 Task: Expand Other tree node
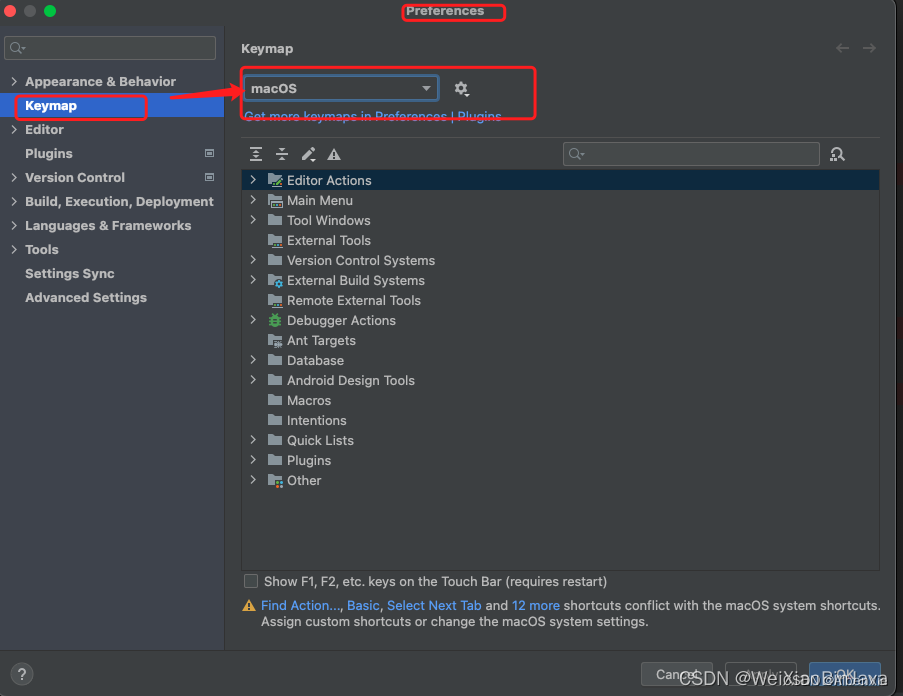(x=253, y=480)
